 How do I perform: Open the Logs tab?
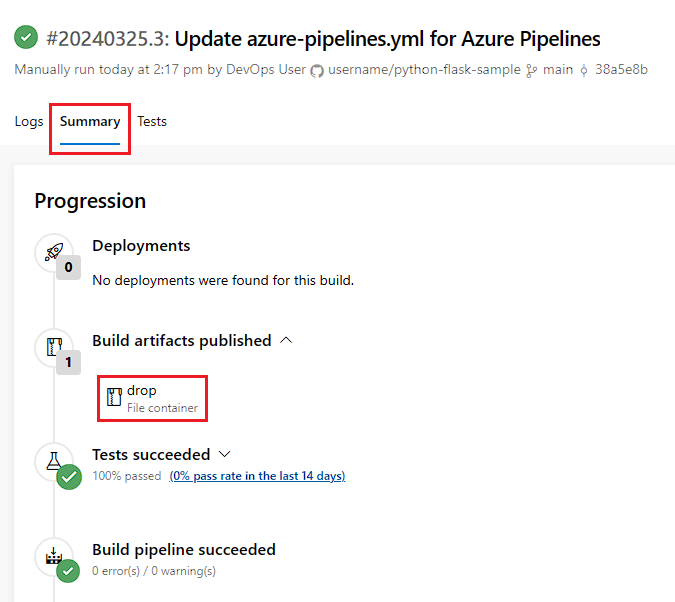point(29,121)
